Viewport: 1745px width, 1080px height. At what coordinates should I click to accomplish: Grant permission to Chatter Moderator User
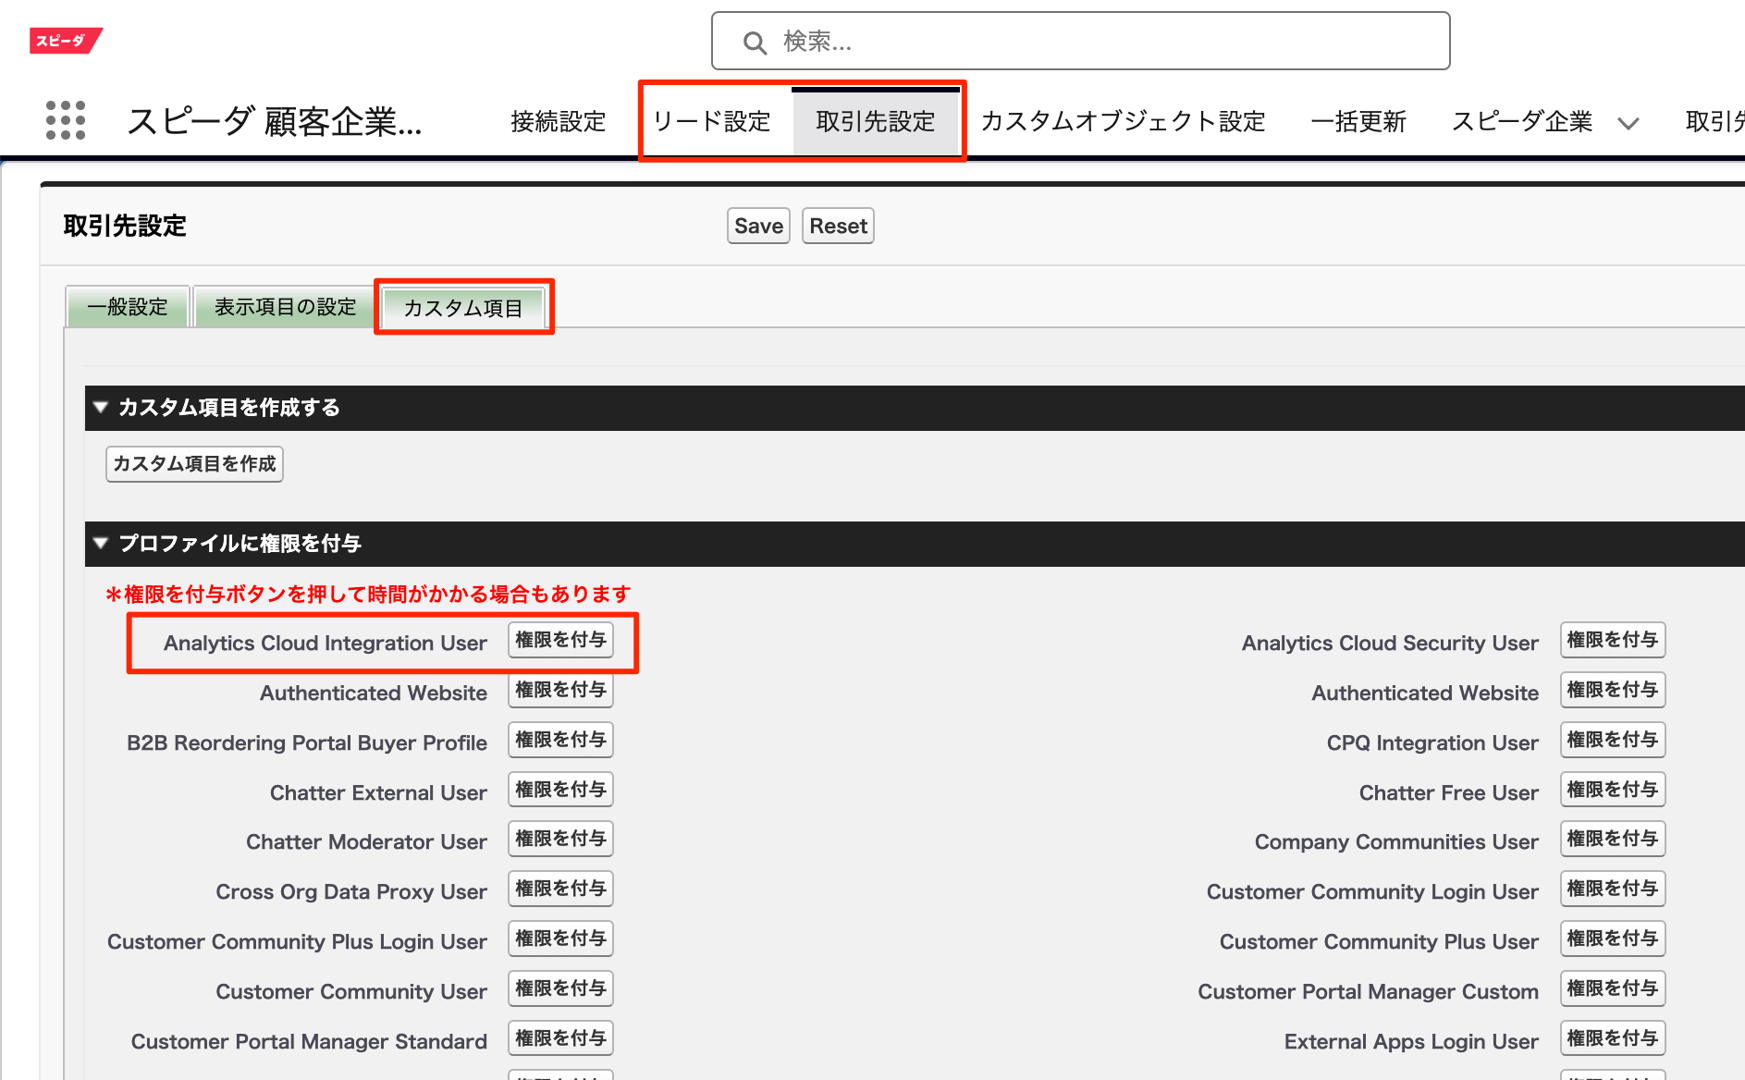tap(560, 840)
